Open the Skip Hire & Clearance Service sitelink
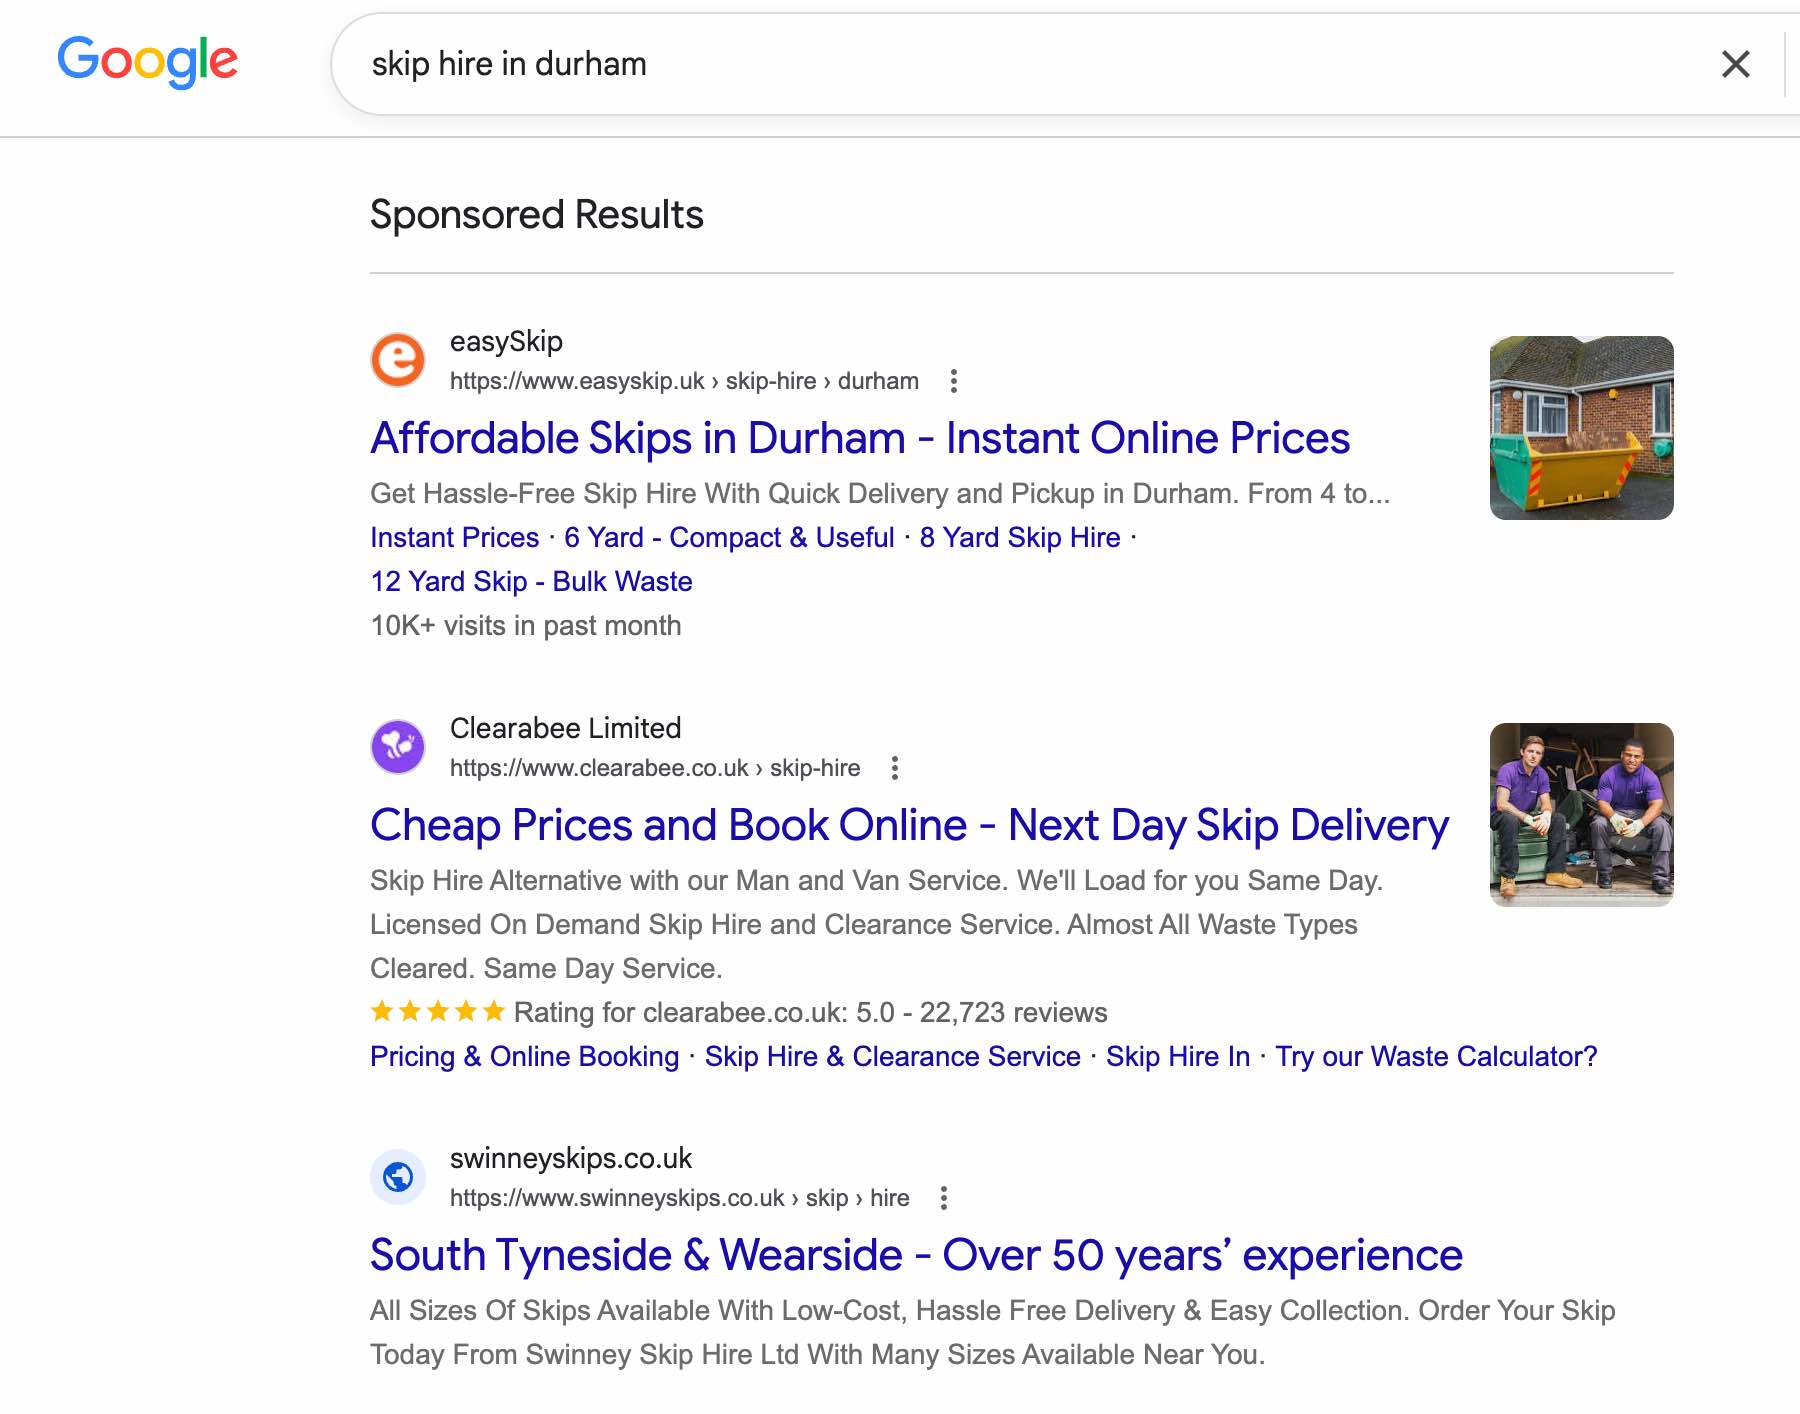 [892, 1057]
